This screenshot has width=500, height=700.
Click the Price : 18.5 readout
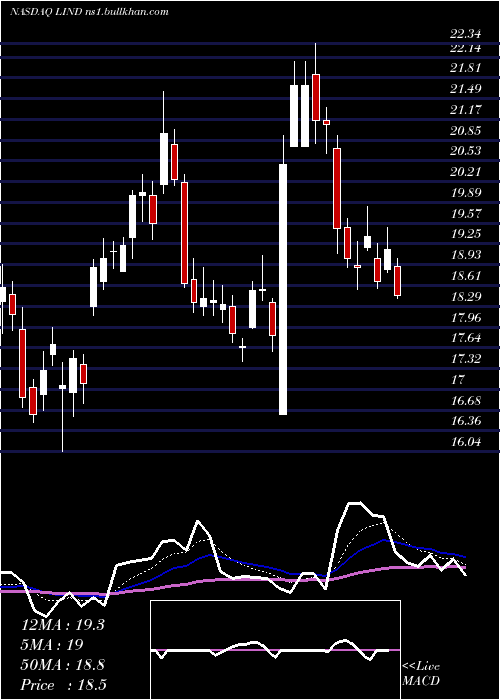63,685
